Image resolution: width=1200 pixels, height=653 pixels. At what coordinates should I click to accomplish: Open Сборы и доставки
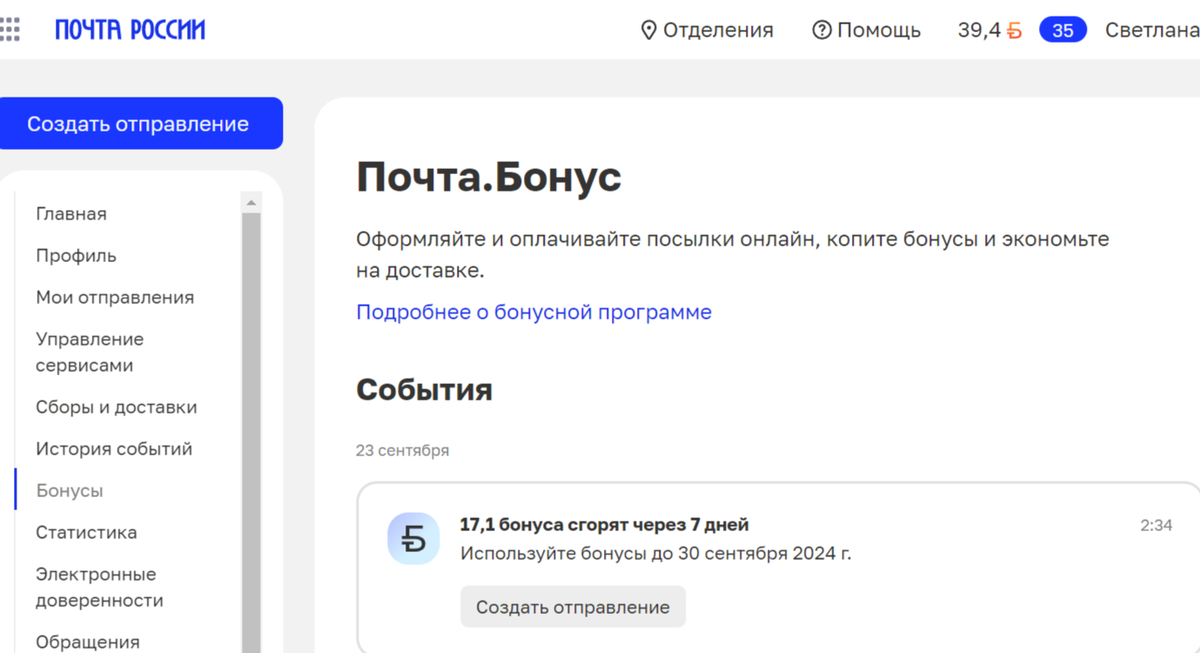(x=116, y=407)
